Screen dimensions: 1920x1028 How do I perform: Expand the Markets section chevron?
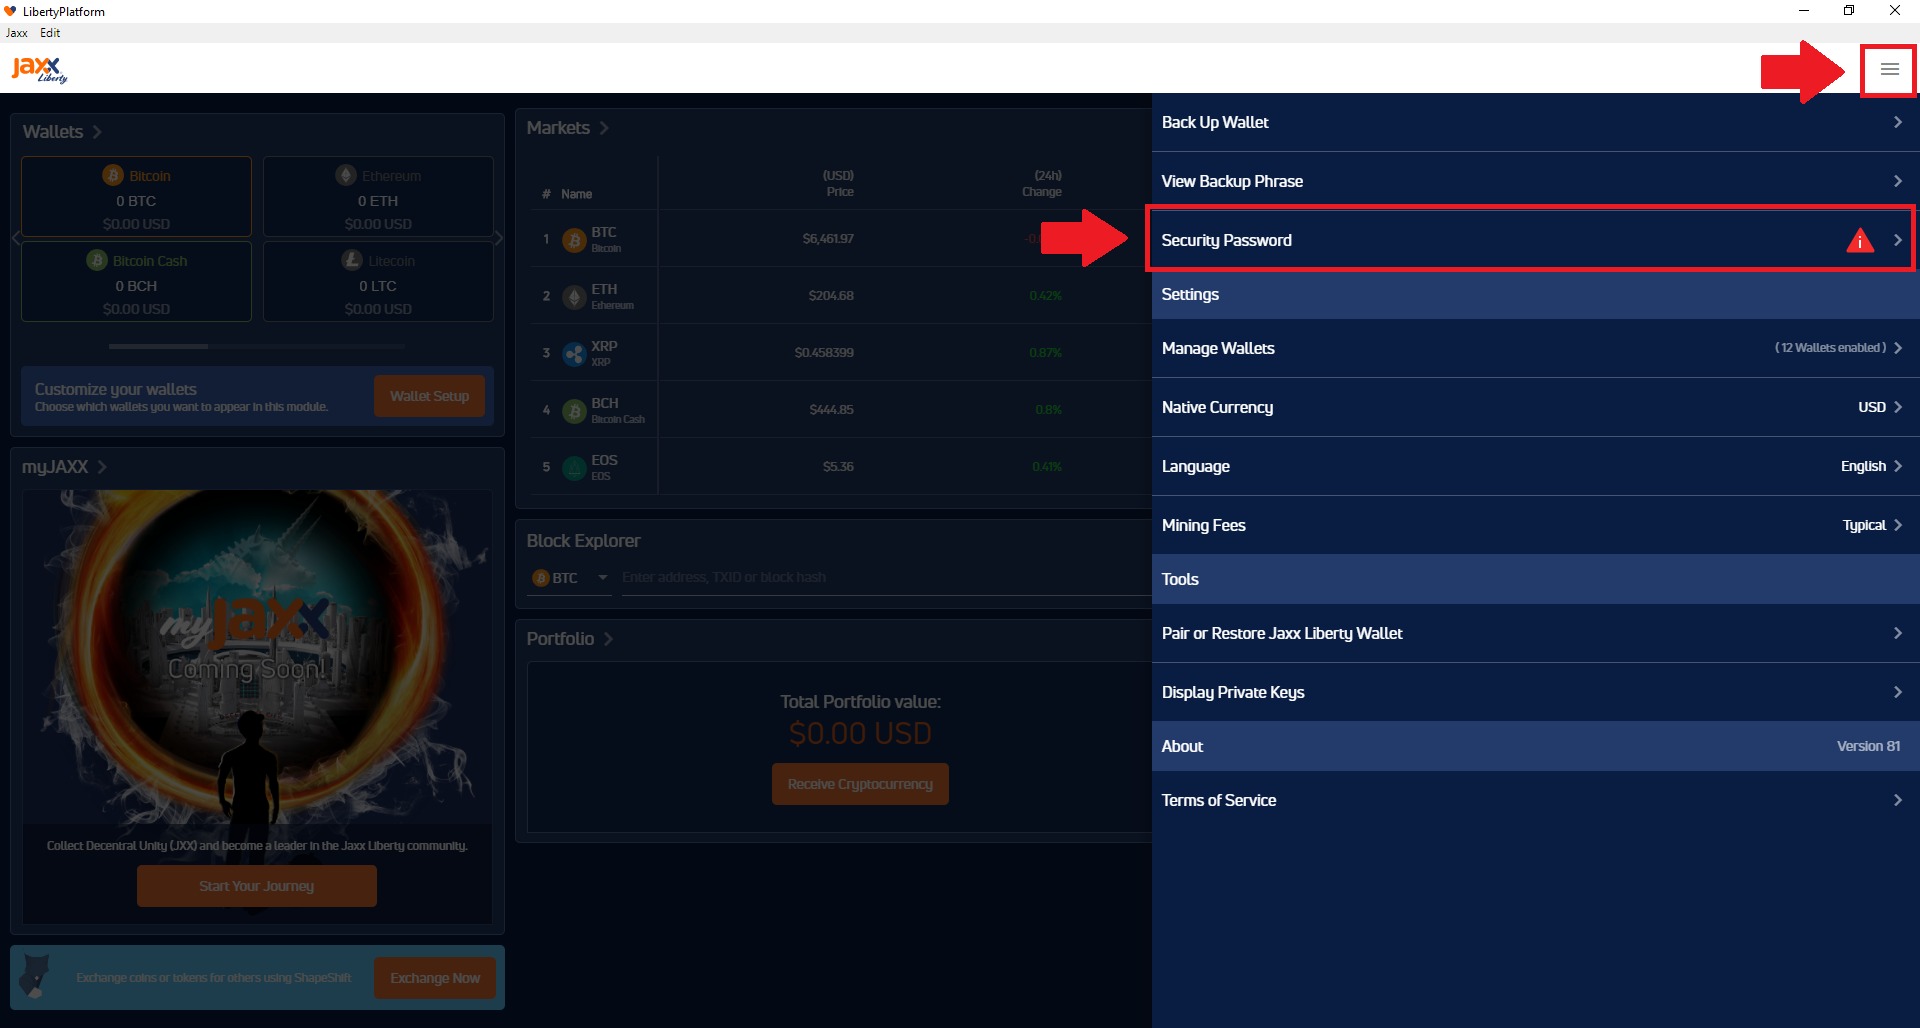604,128
